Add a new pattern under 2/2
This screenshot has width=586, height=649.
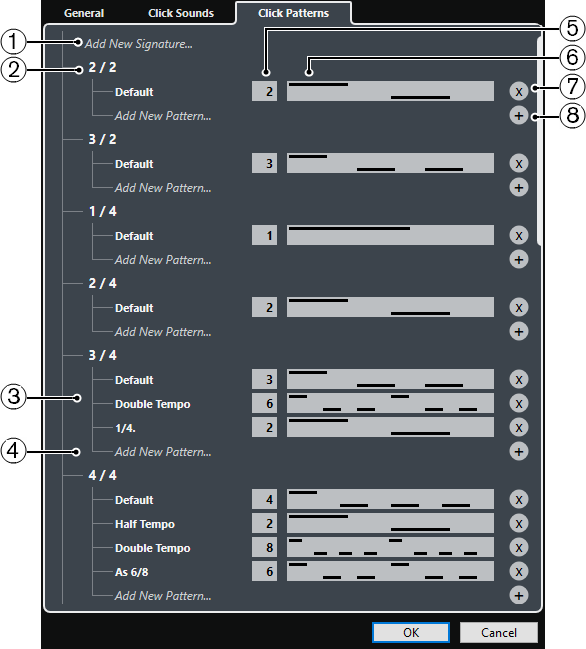(x=519, y=115)
